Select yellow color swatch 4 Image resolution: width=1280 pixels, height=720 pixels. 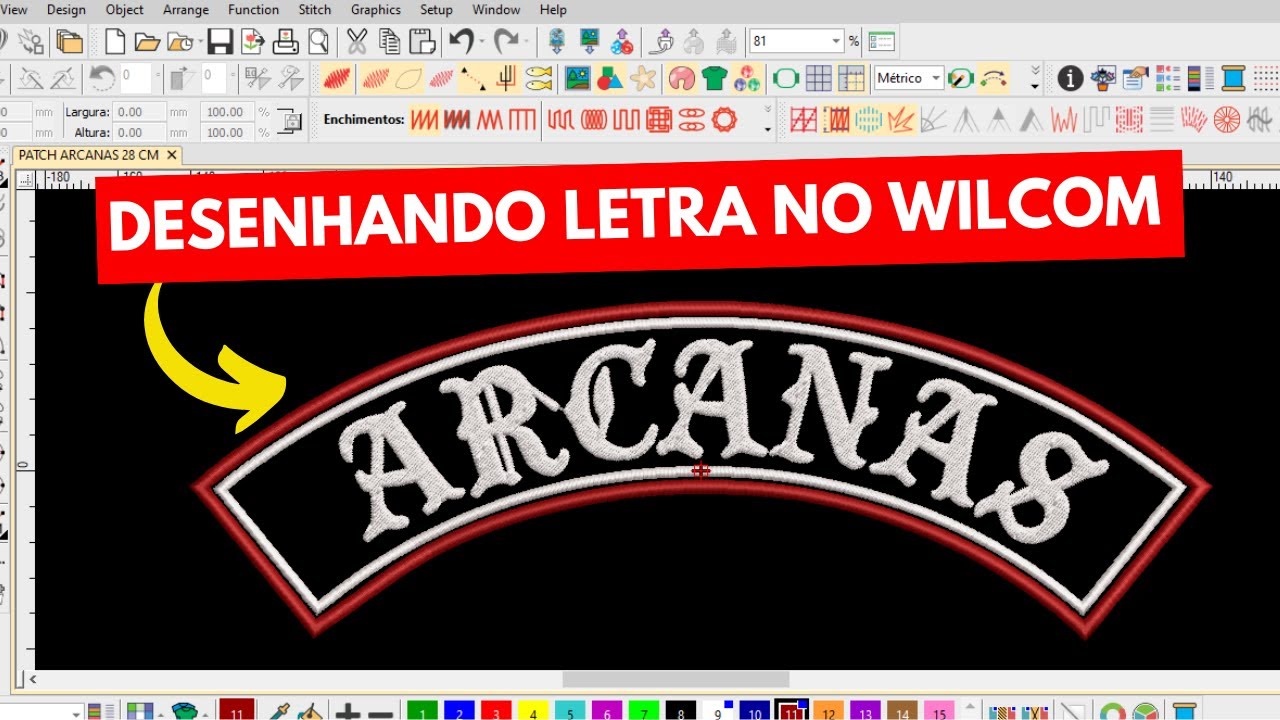(533, 711)
